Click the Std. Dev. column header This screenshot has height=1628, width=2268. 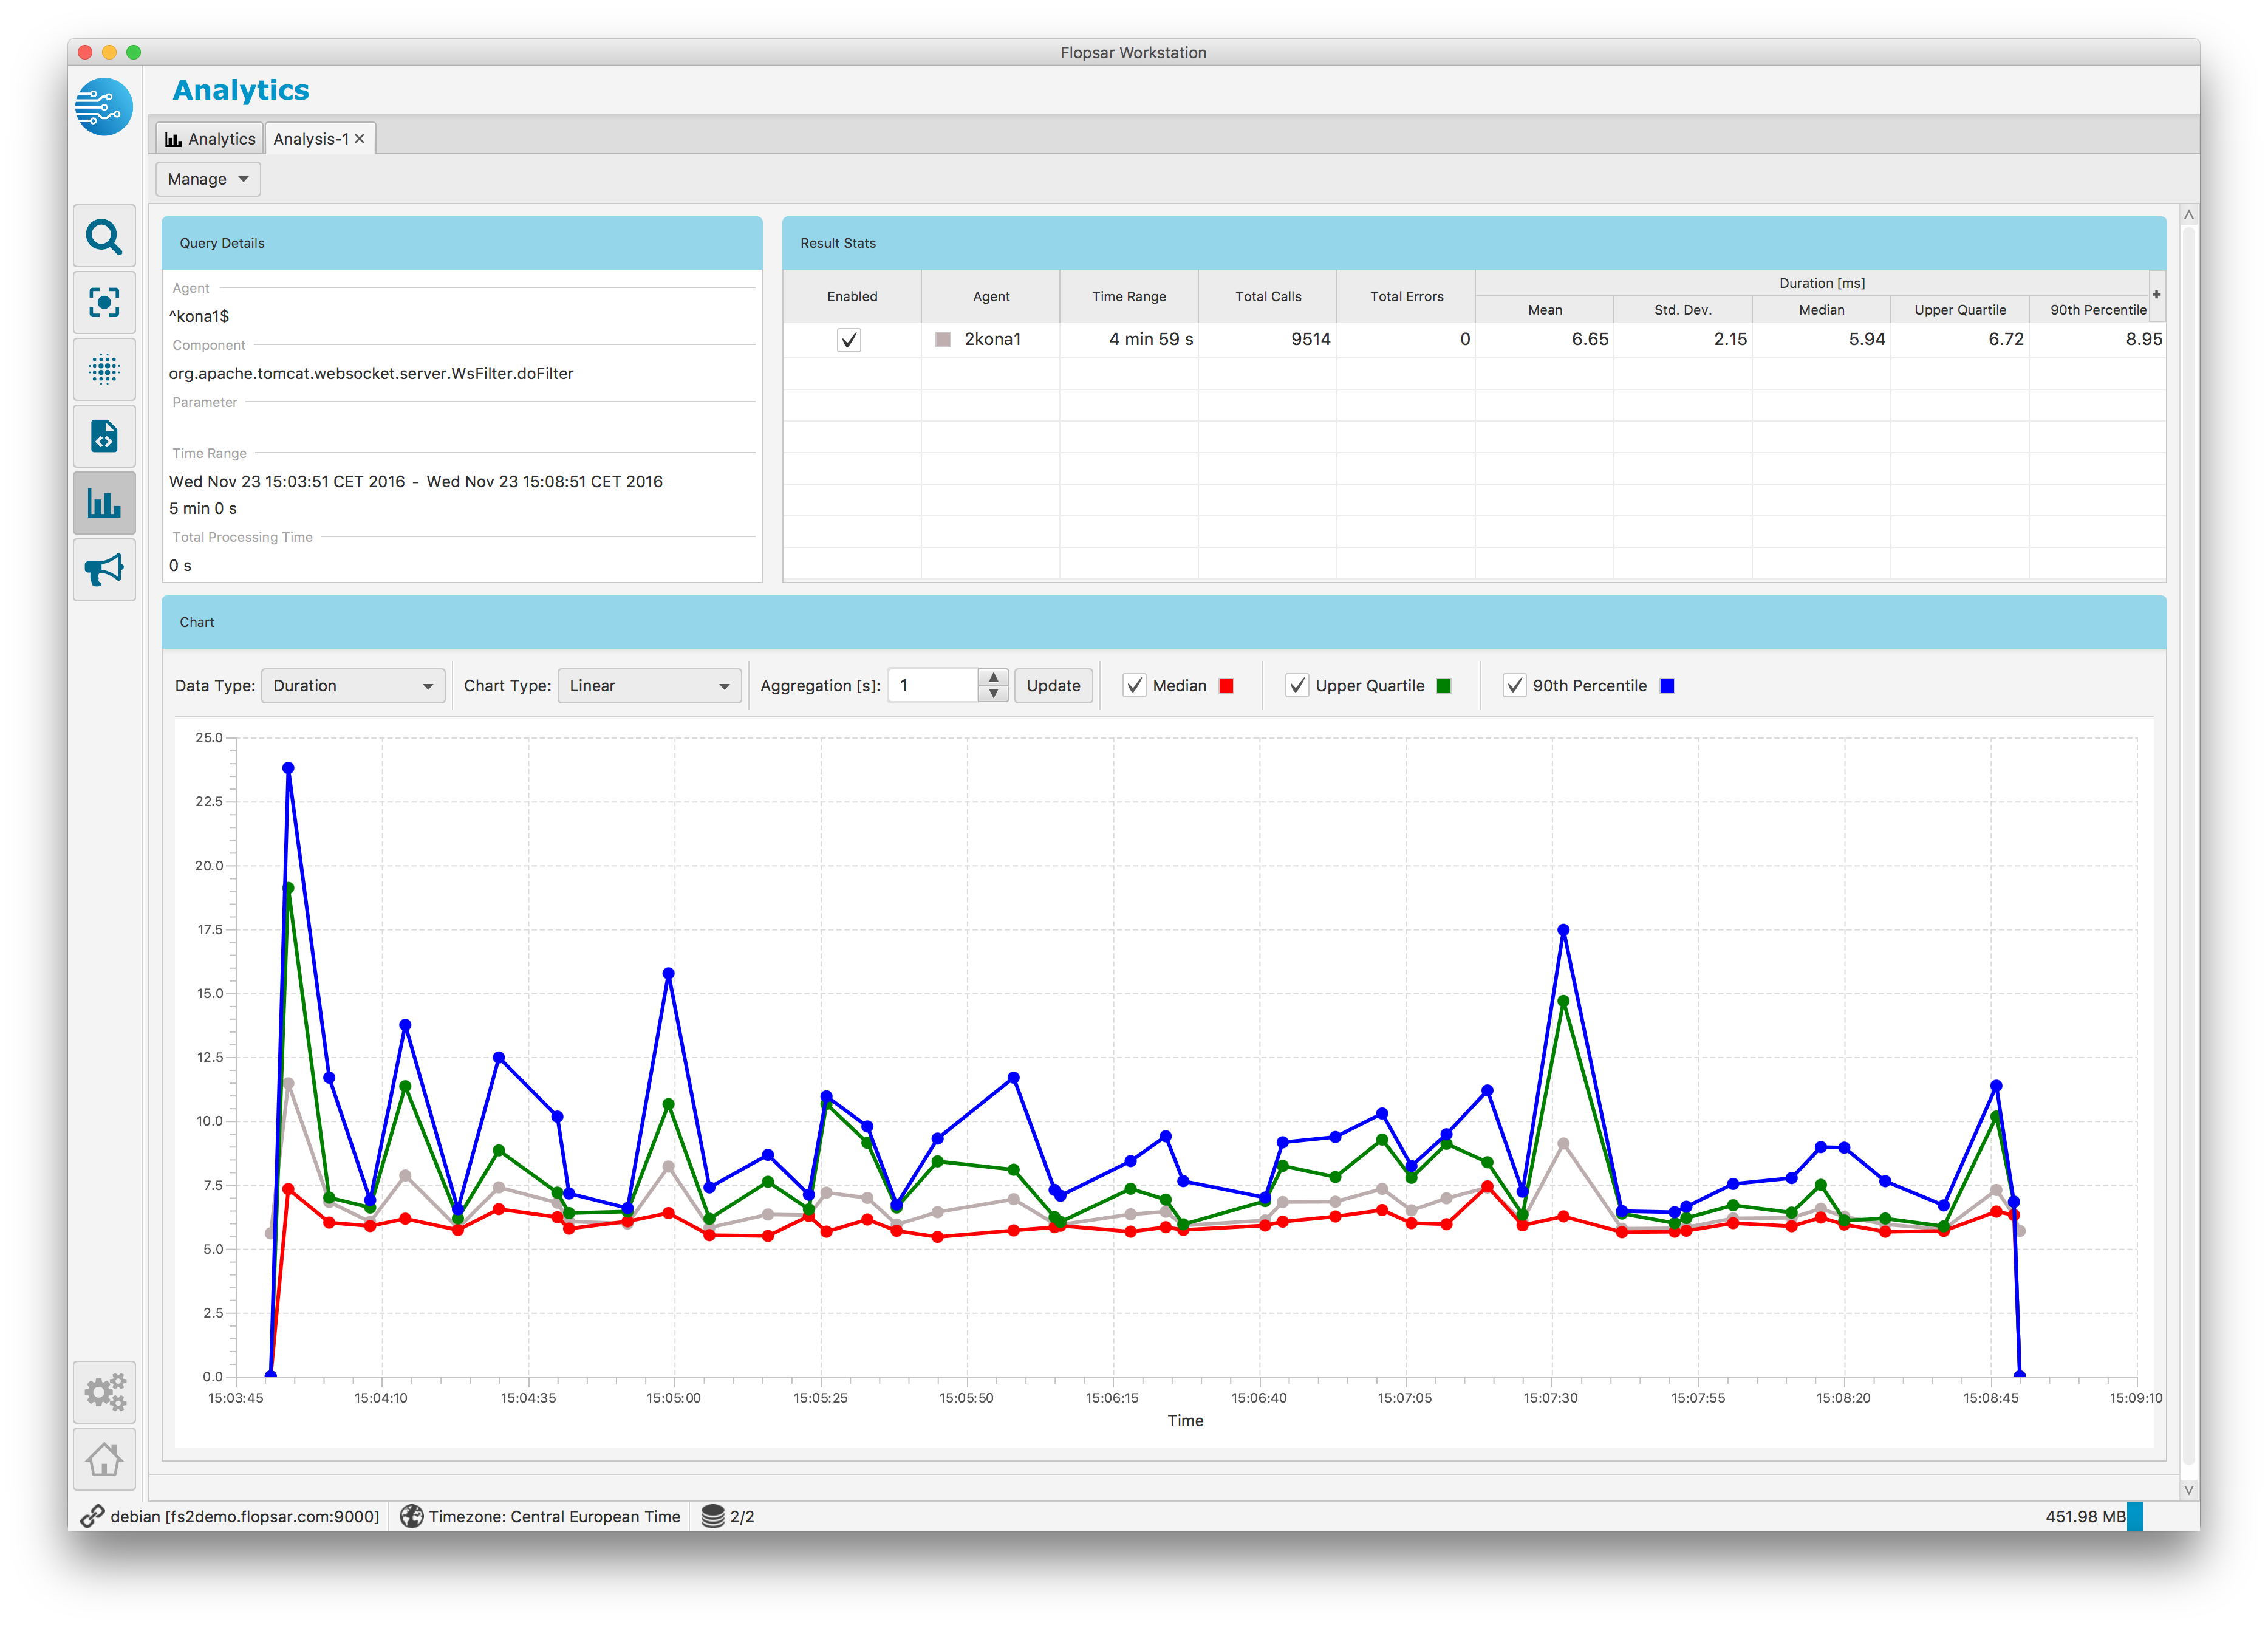(1683, 310)
